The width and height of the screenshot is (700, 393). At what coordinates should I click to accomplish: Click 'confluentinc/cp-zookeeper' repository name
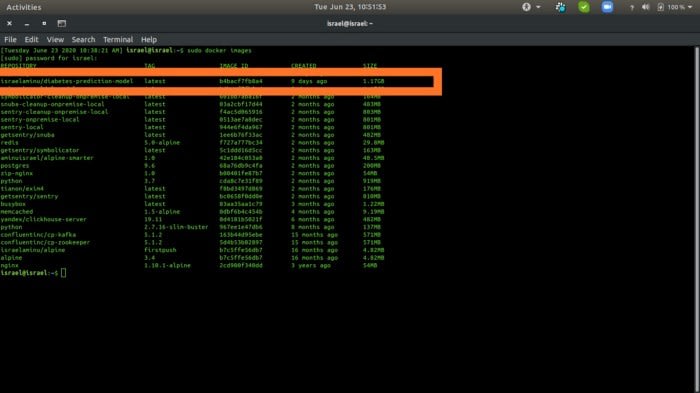[45, 242]
